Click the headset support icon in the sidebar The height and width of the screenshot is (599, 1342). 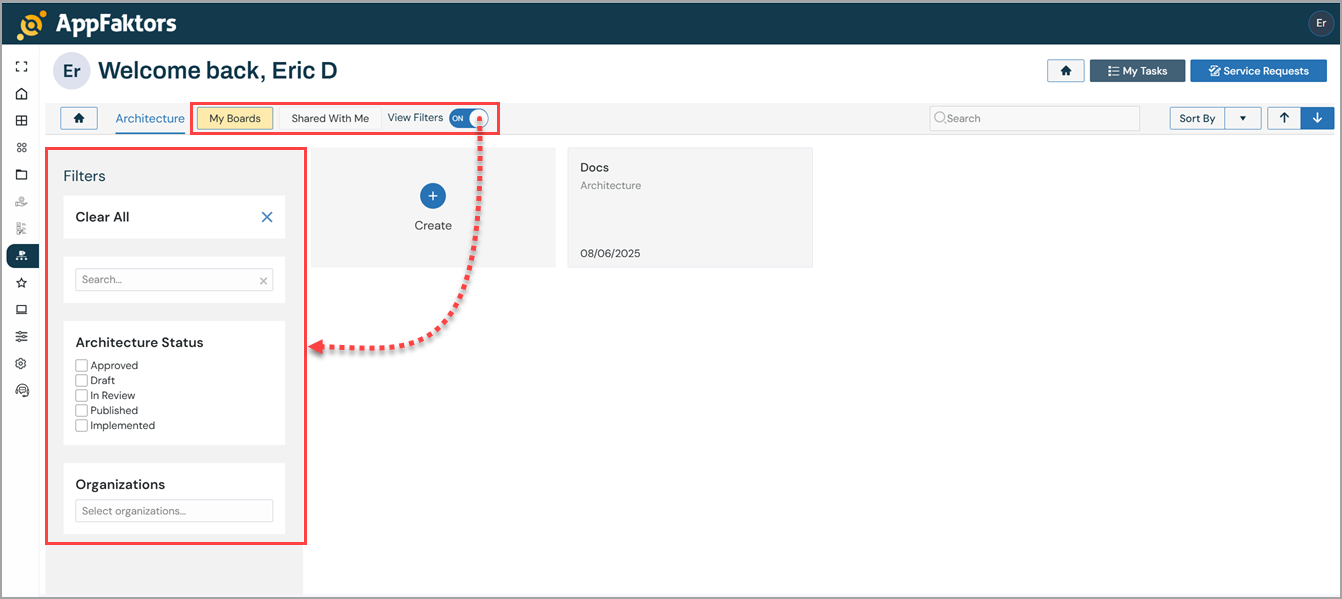coord(21,391)
